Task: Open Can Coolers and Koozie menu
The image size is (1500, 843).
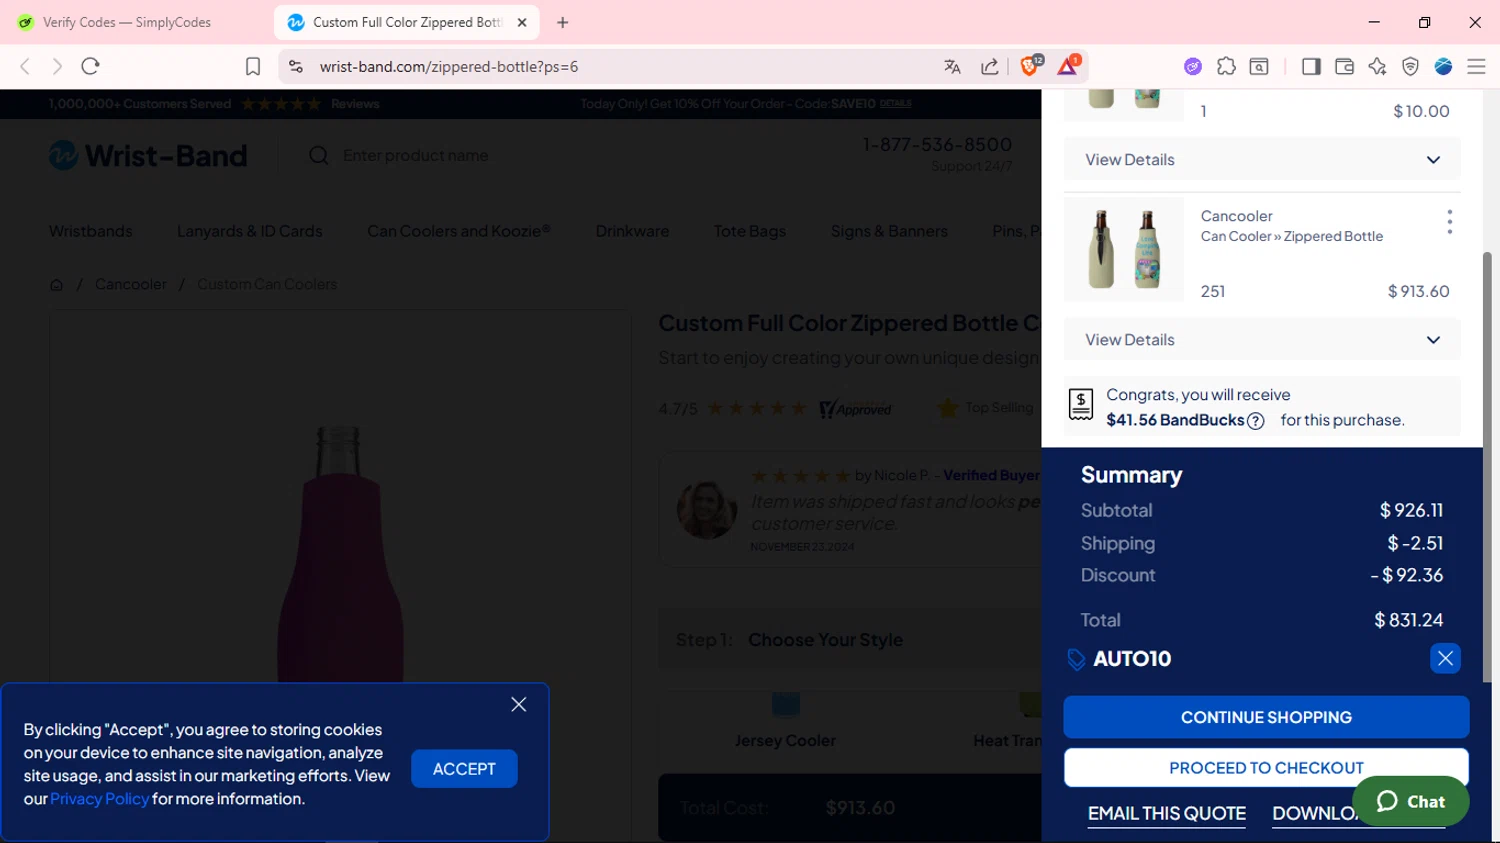Action: (459, 231)
